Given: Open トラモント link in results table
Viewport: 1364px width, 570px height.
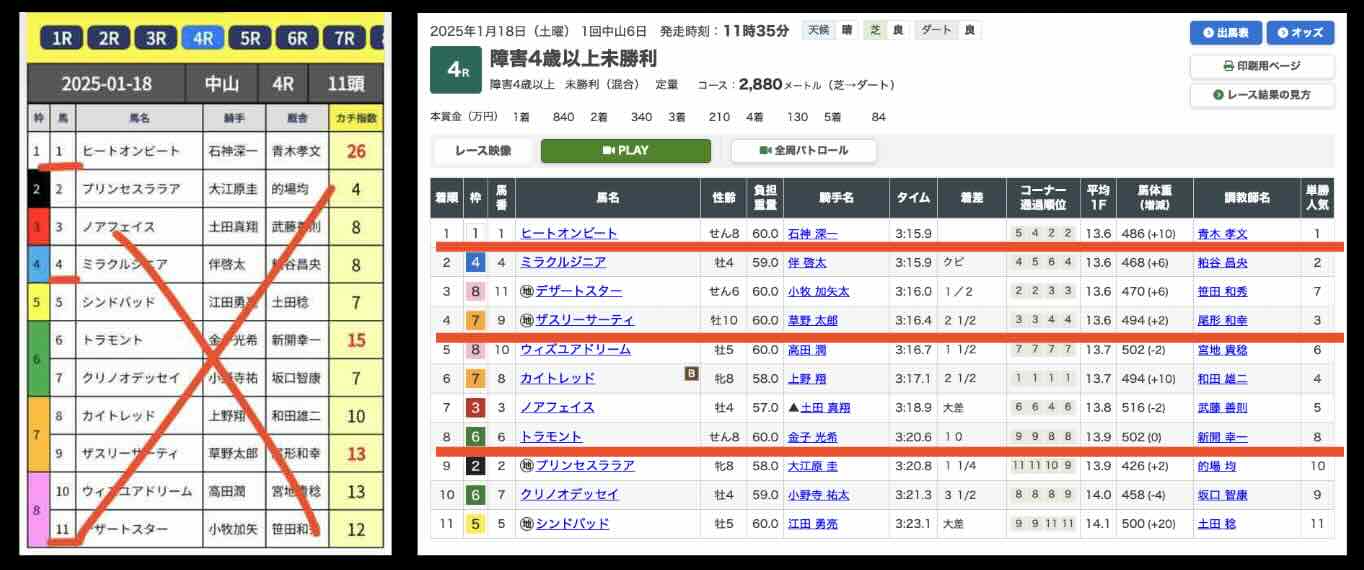Looking at the screenshot, I should (x=551, y=436).
